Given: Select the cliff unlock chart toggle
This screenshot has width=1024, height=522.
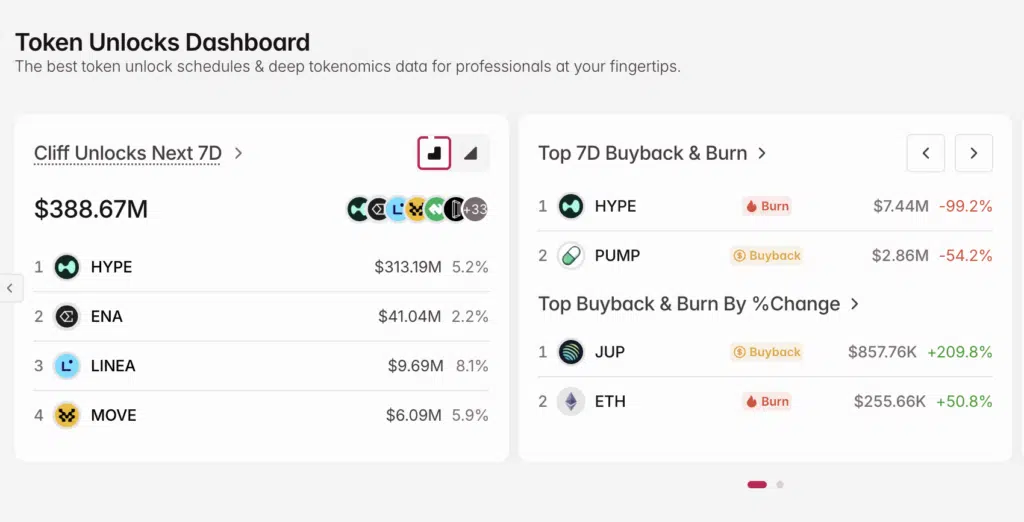Looking at the screenshot, I should point(434,153).
